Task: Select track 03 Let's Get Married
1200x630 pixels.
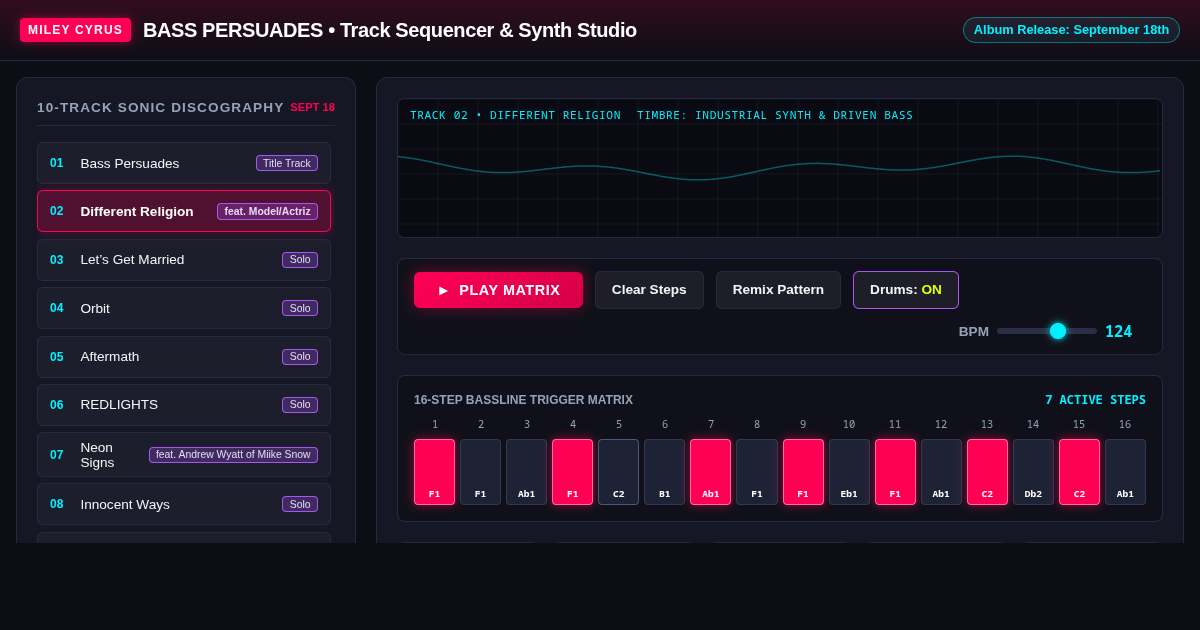Action: point(184,260)
